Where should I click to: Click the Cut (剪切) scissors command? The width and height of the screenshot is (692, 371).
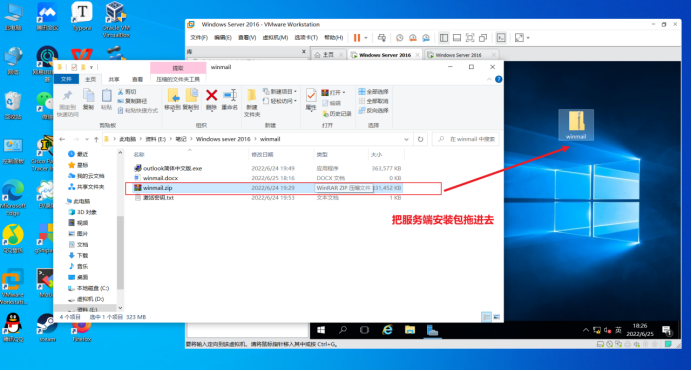pyautogui.click(x=127, y=92)
